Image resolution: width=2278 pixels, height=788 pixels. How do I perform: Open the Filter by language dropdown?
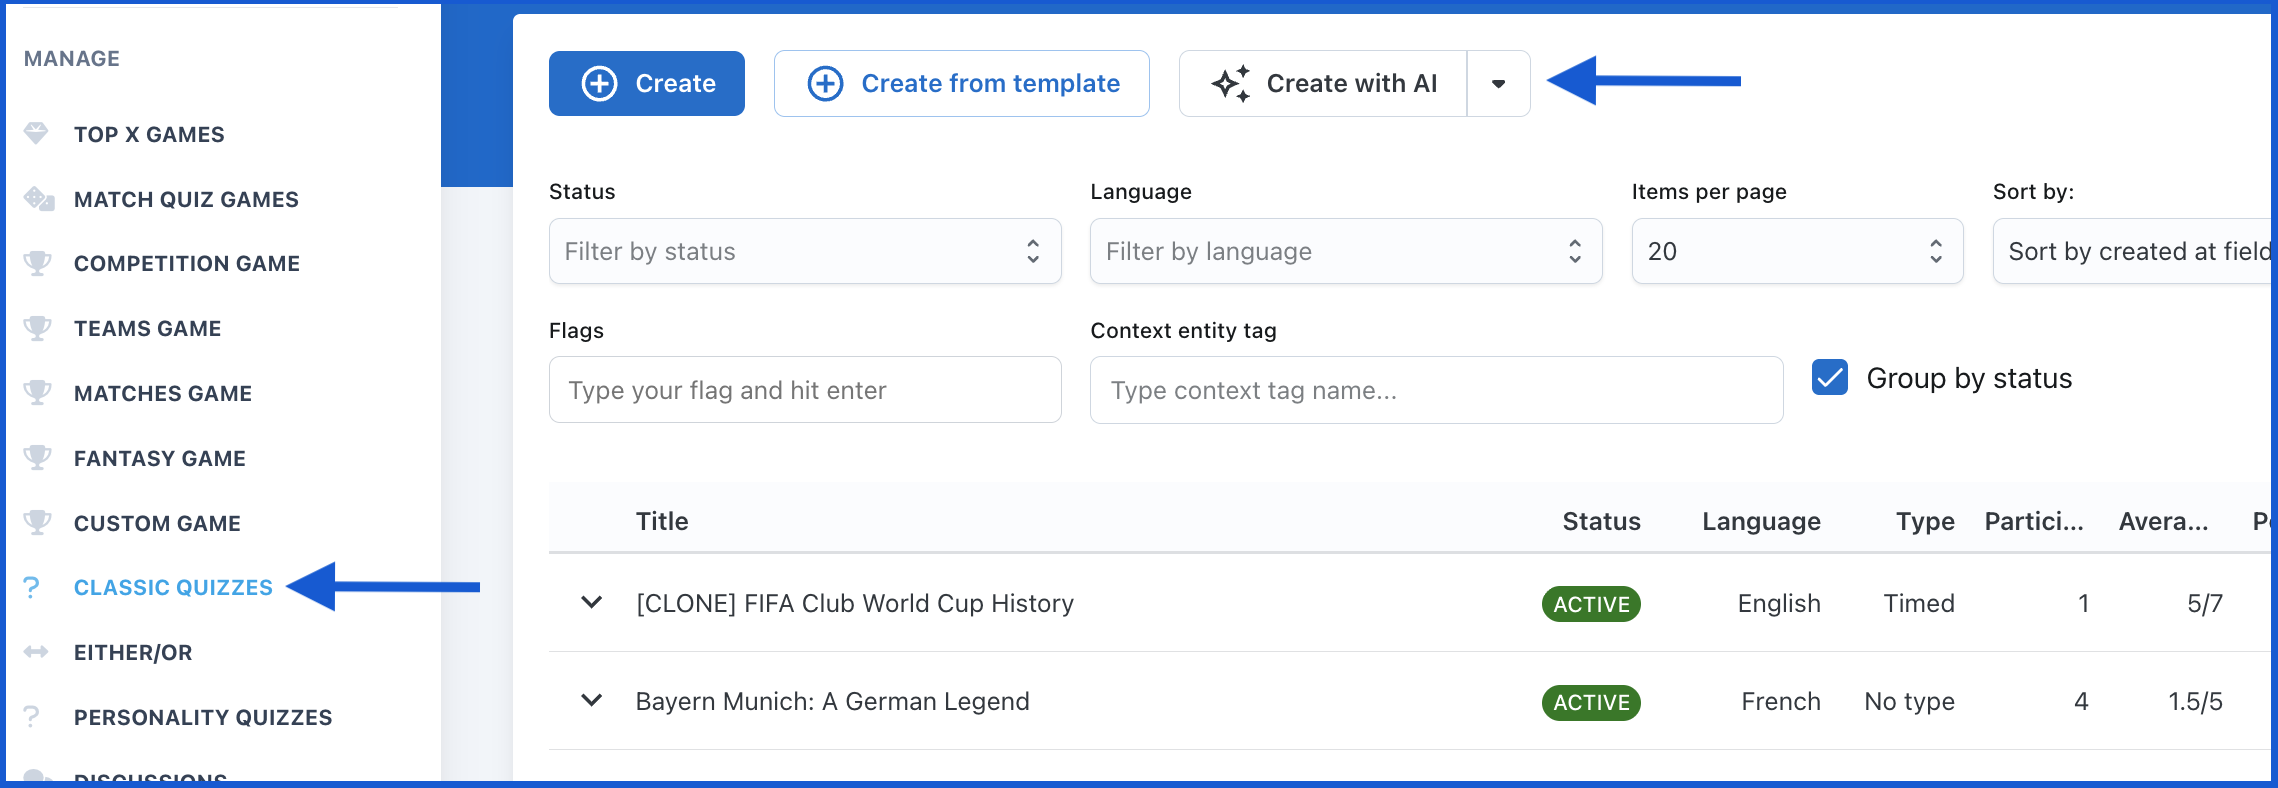(1345, 251)
